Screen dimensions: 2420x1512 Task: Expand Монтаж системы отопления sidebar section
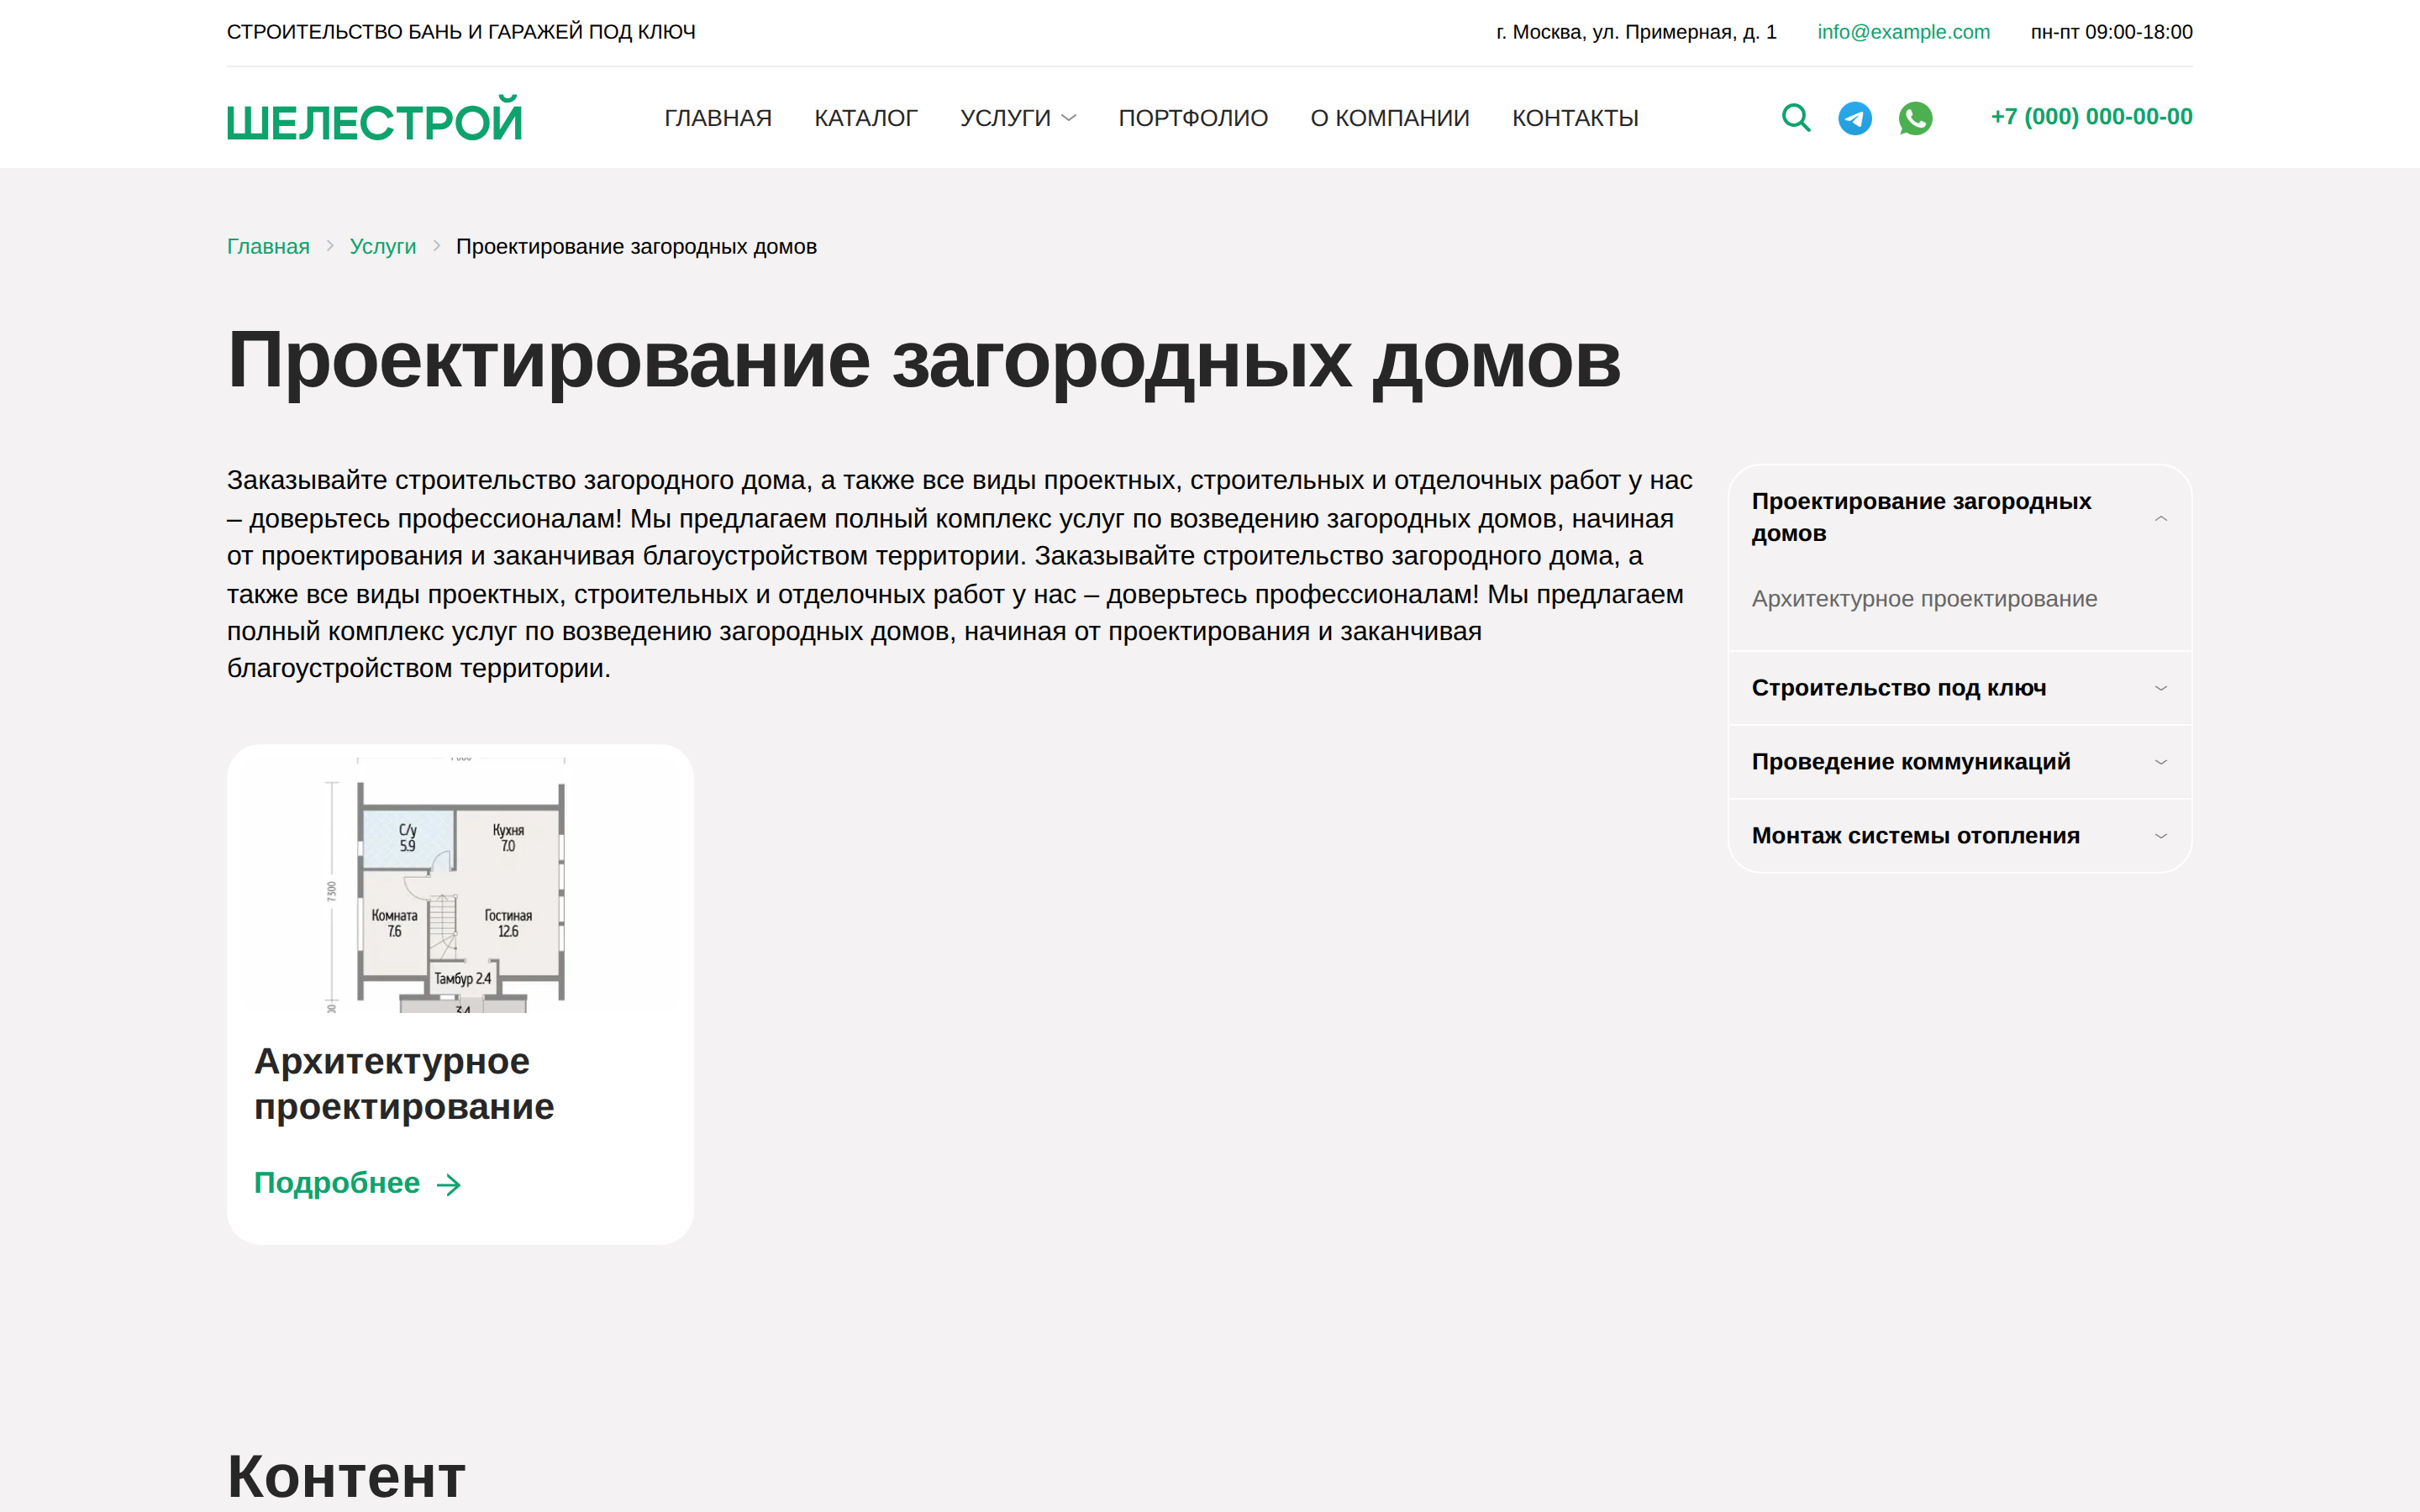coord(2160,836)
